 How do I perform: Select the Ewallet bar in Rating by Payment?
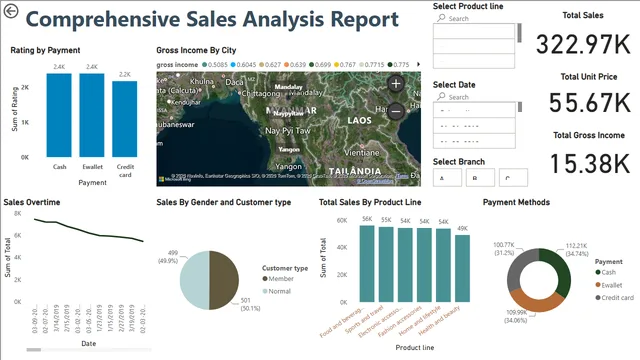(x=92, y=115)
